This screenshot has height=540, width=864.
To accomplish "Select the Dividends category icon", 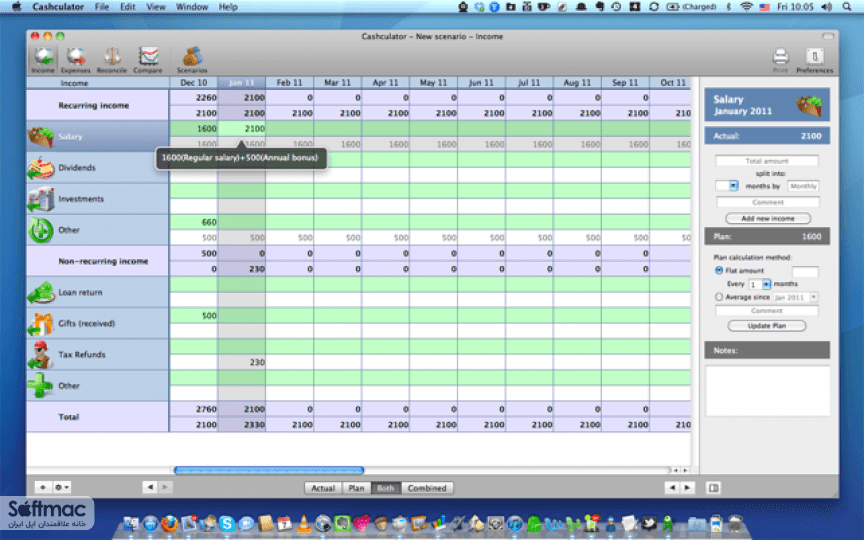I will tap(40, 168).
